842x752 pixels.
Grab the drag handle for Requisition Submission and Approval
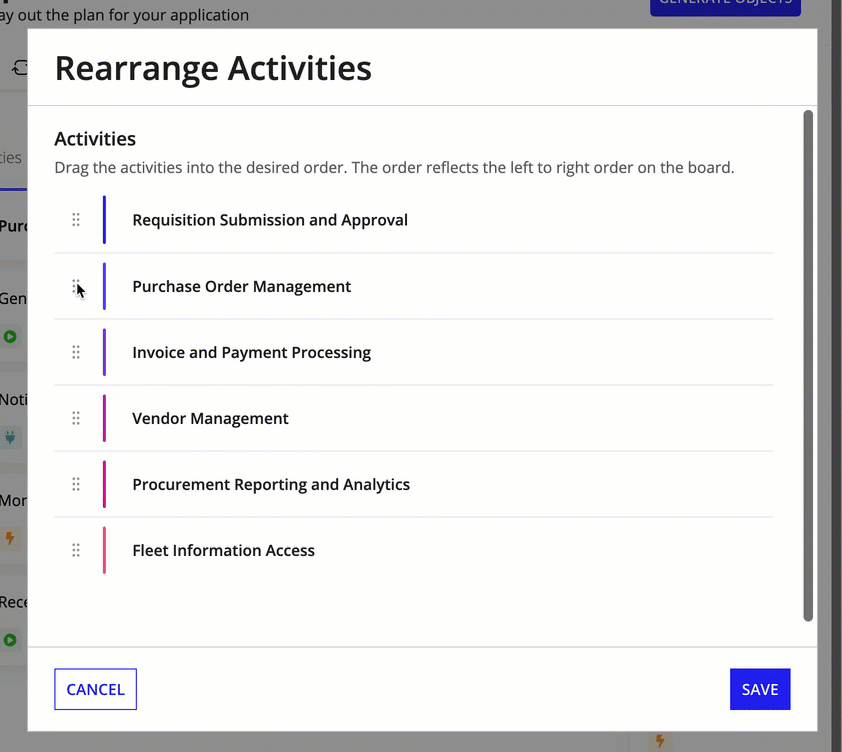point(76,220)
